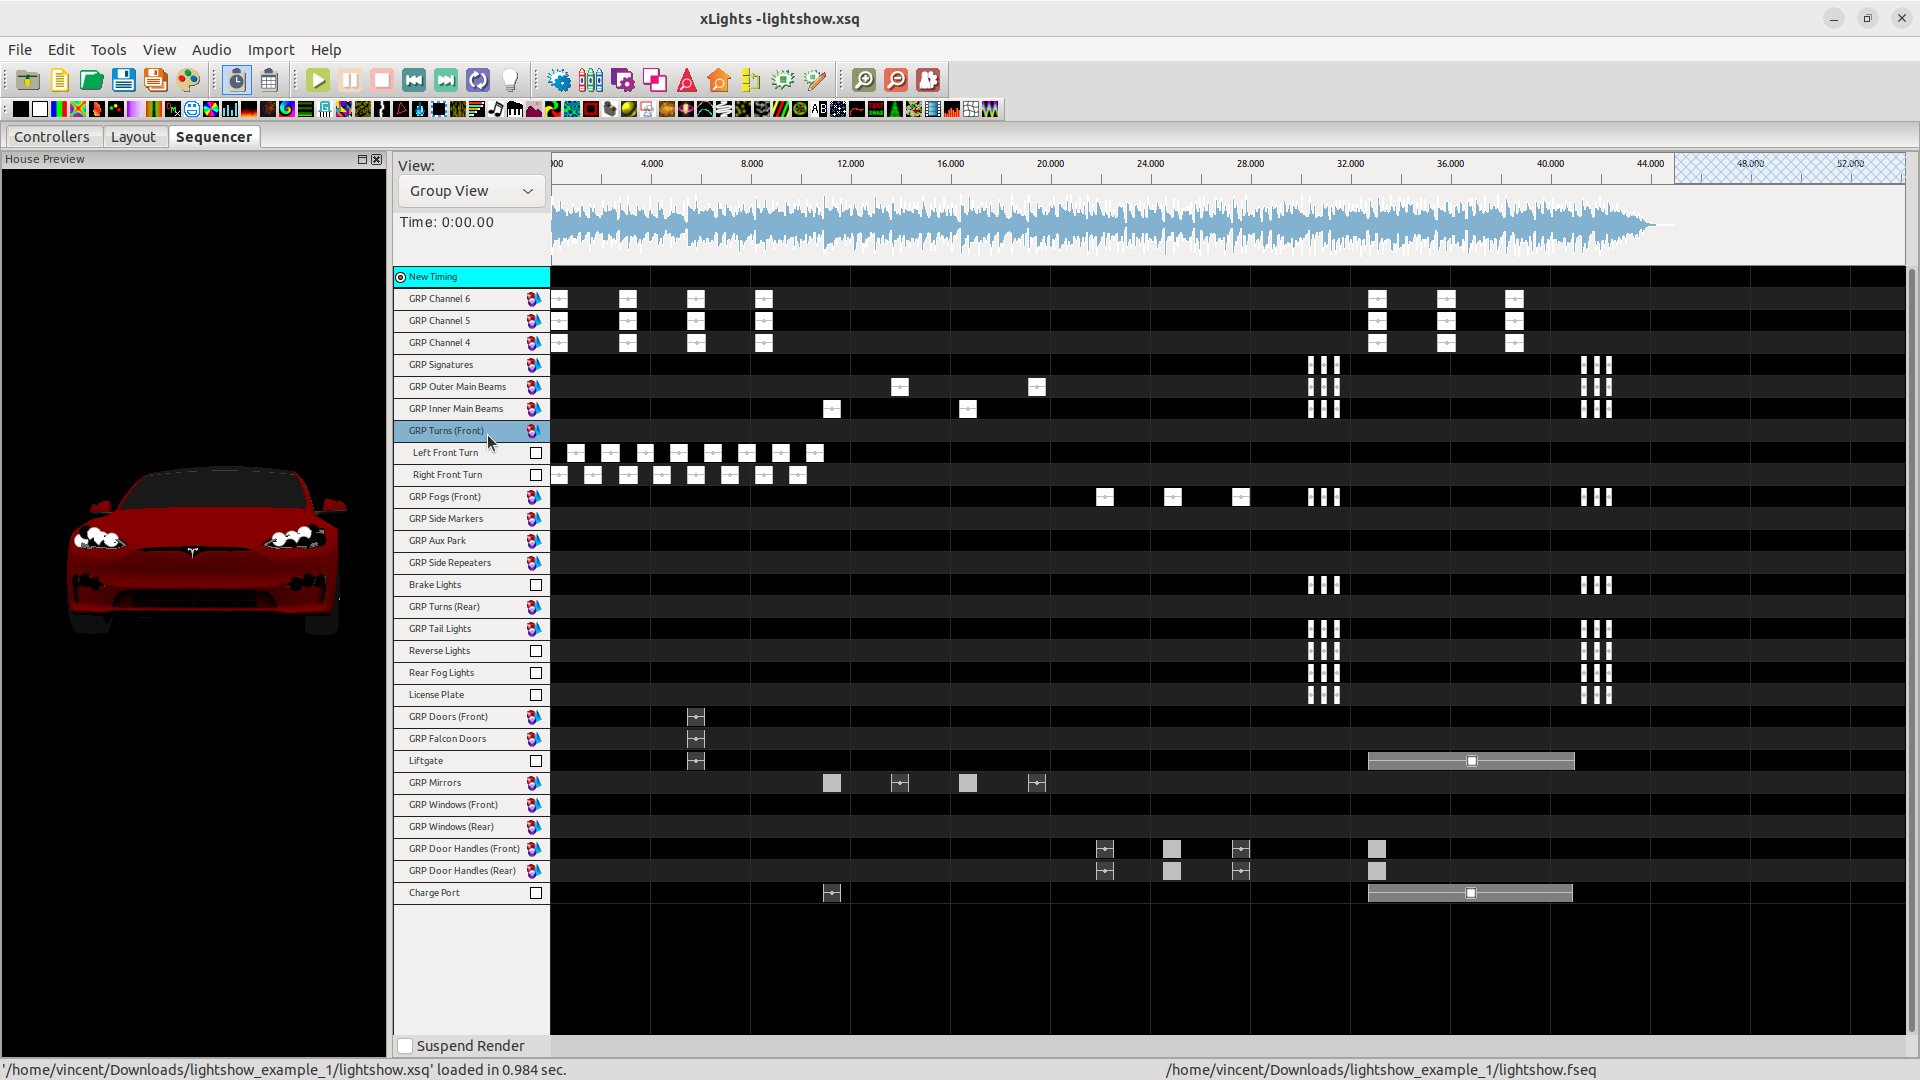Click the Zoom In magnifier icon
This screenshot has height=1080, width=1920.
point(864,80)
